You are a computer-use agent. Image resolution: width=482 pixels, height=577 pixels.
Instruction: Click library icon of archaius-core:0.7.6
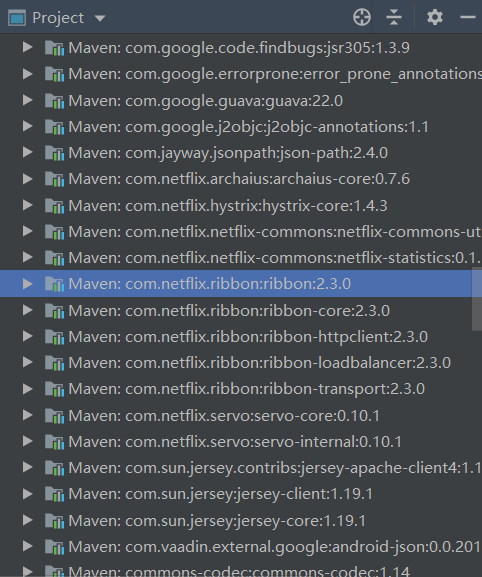click(54, 179)
